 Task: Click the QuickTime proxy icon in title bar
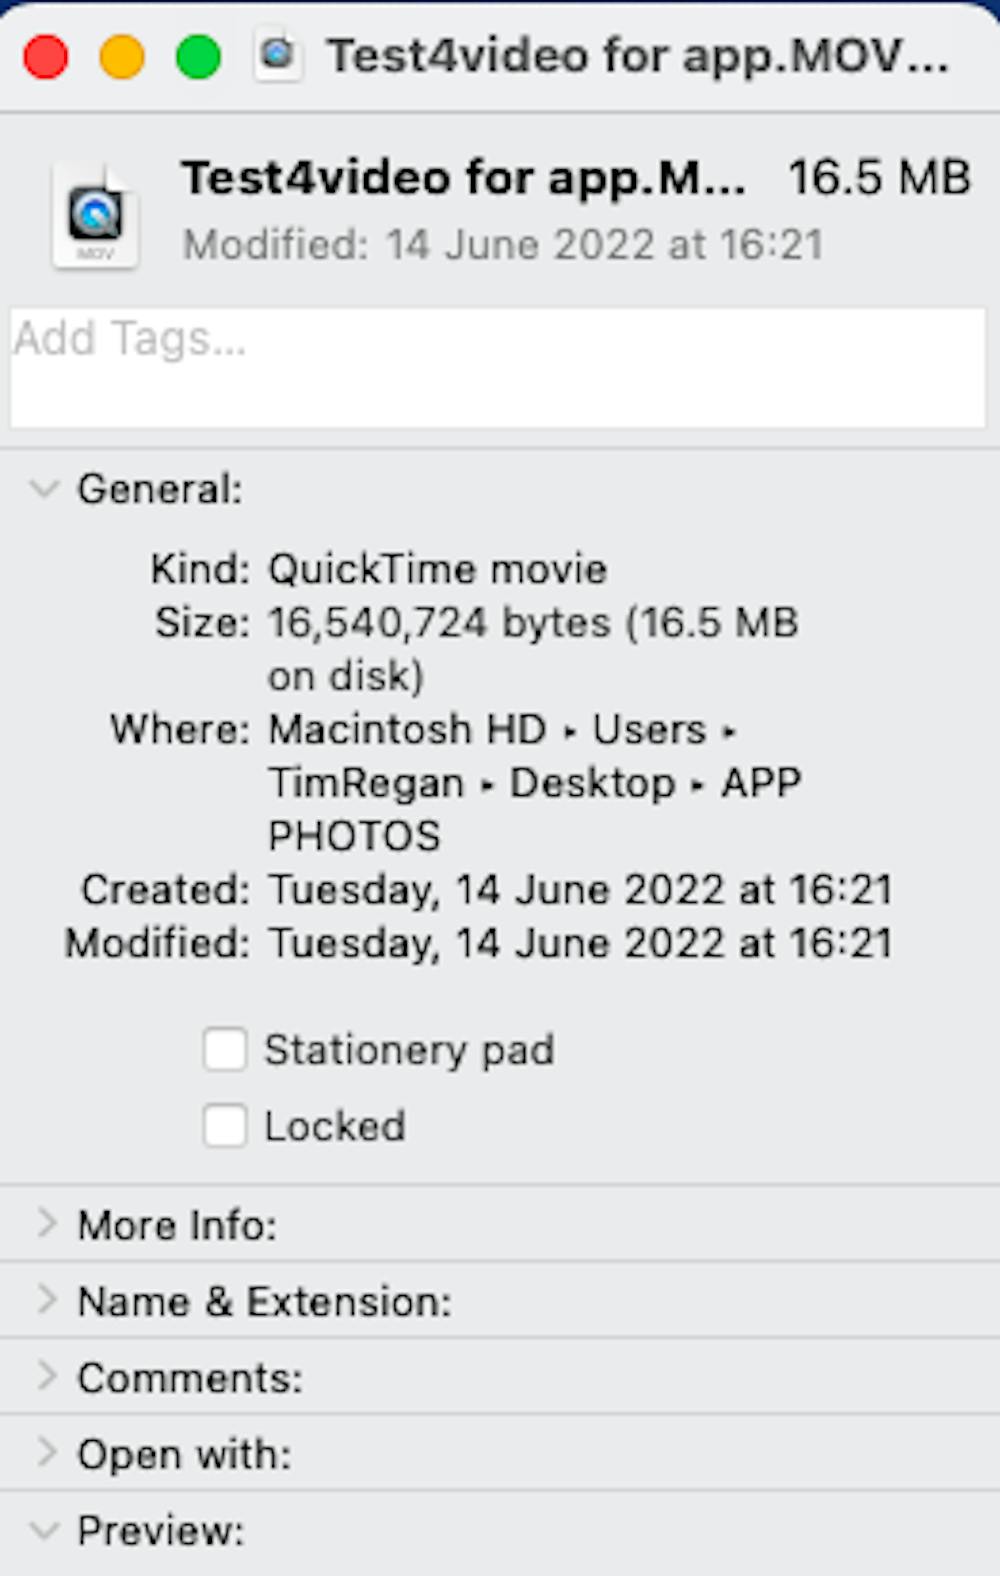coord(277,54)
